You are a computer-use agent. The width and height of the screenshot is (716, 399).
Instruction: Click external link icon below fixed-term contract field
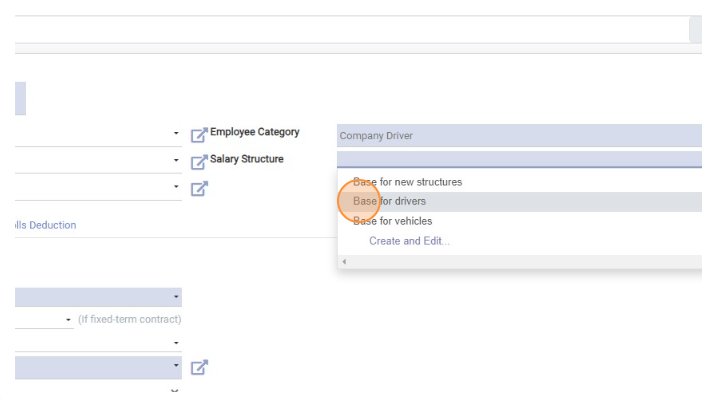[x=199, y=367]
